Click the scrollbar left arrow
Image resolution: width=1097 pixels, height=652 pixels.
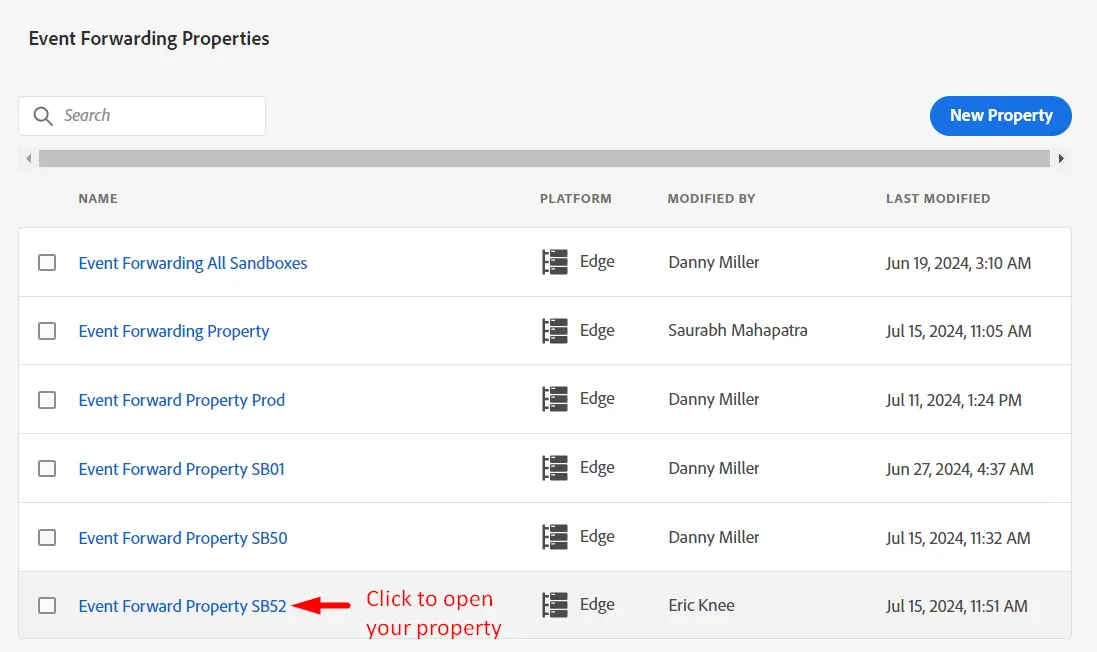pyautogui.click(x=29, y=159)
